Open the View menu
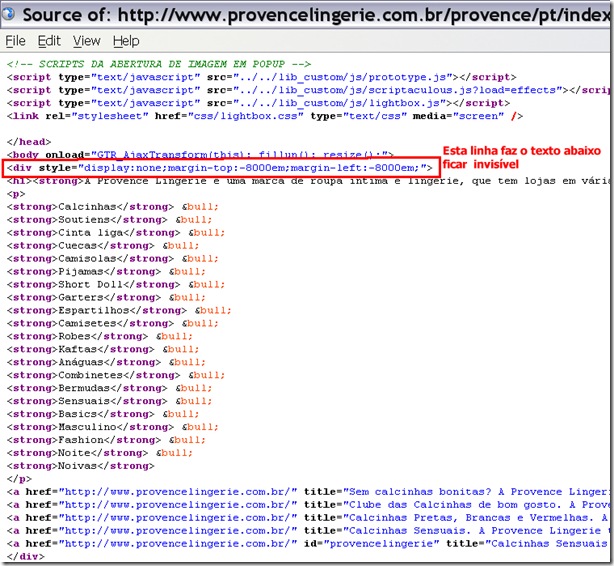This screenshot has height=566, width=614. pos(87,41)
